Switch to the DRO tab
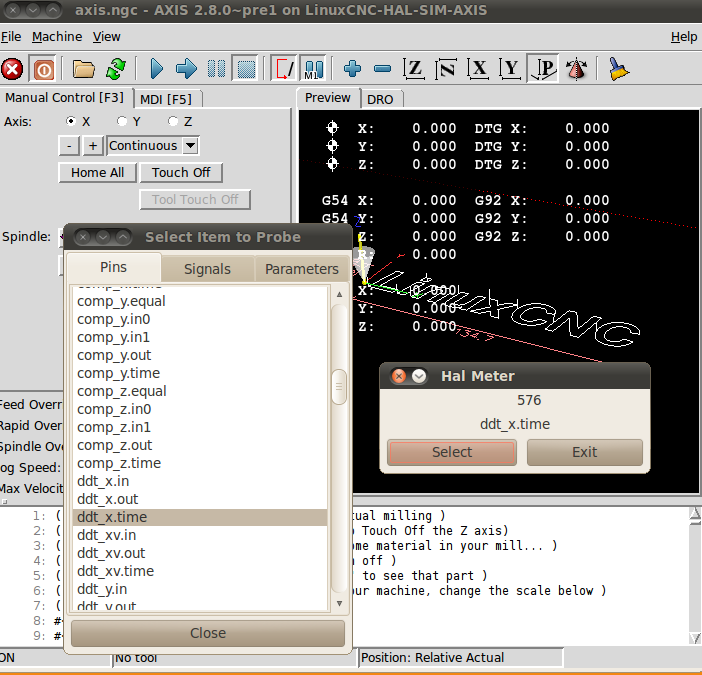 (x=380, y=99)
